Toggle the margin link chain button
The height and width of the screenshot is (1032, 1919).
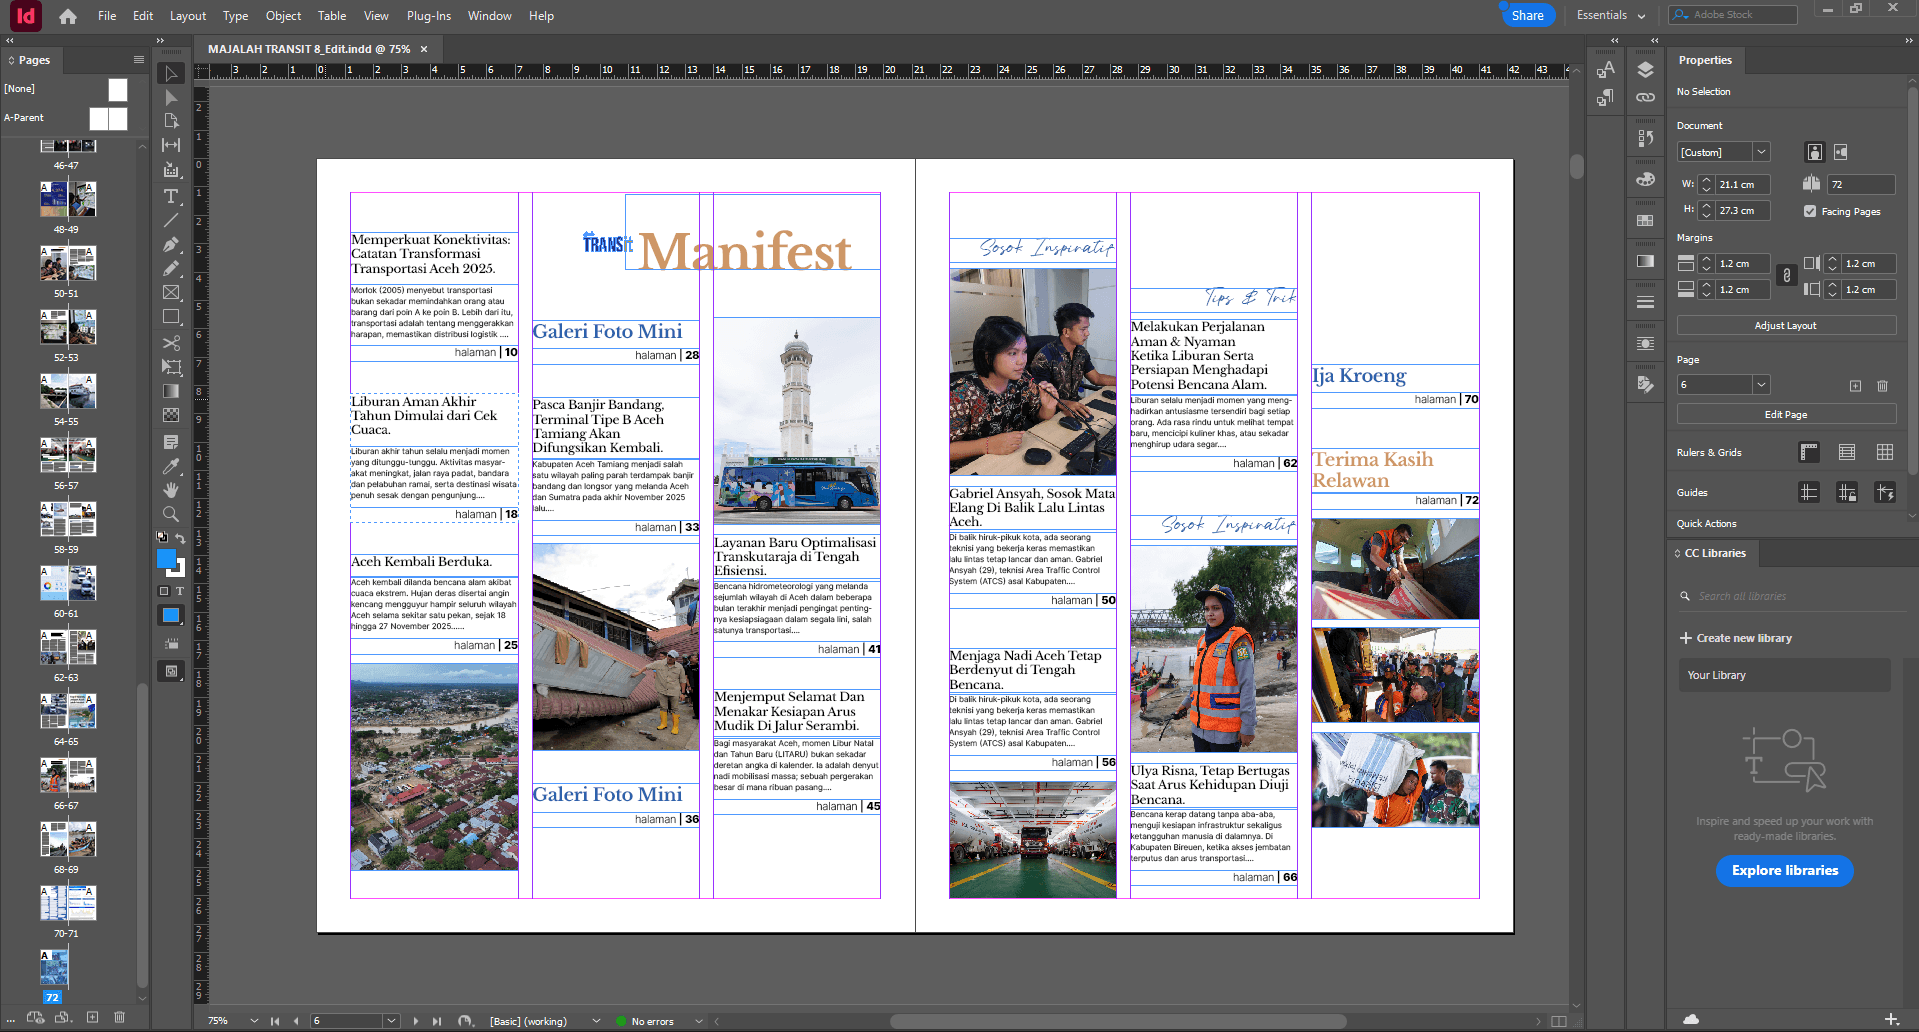coord(1787,276)
